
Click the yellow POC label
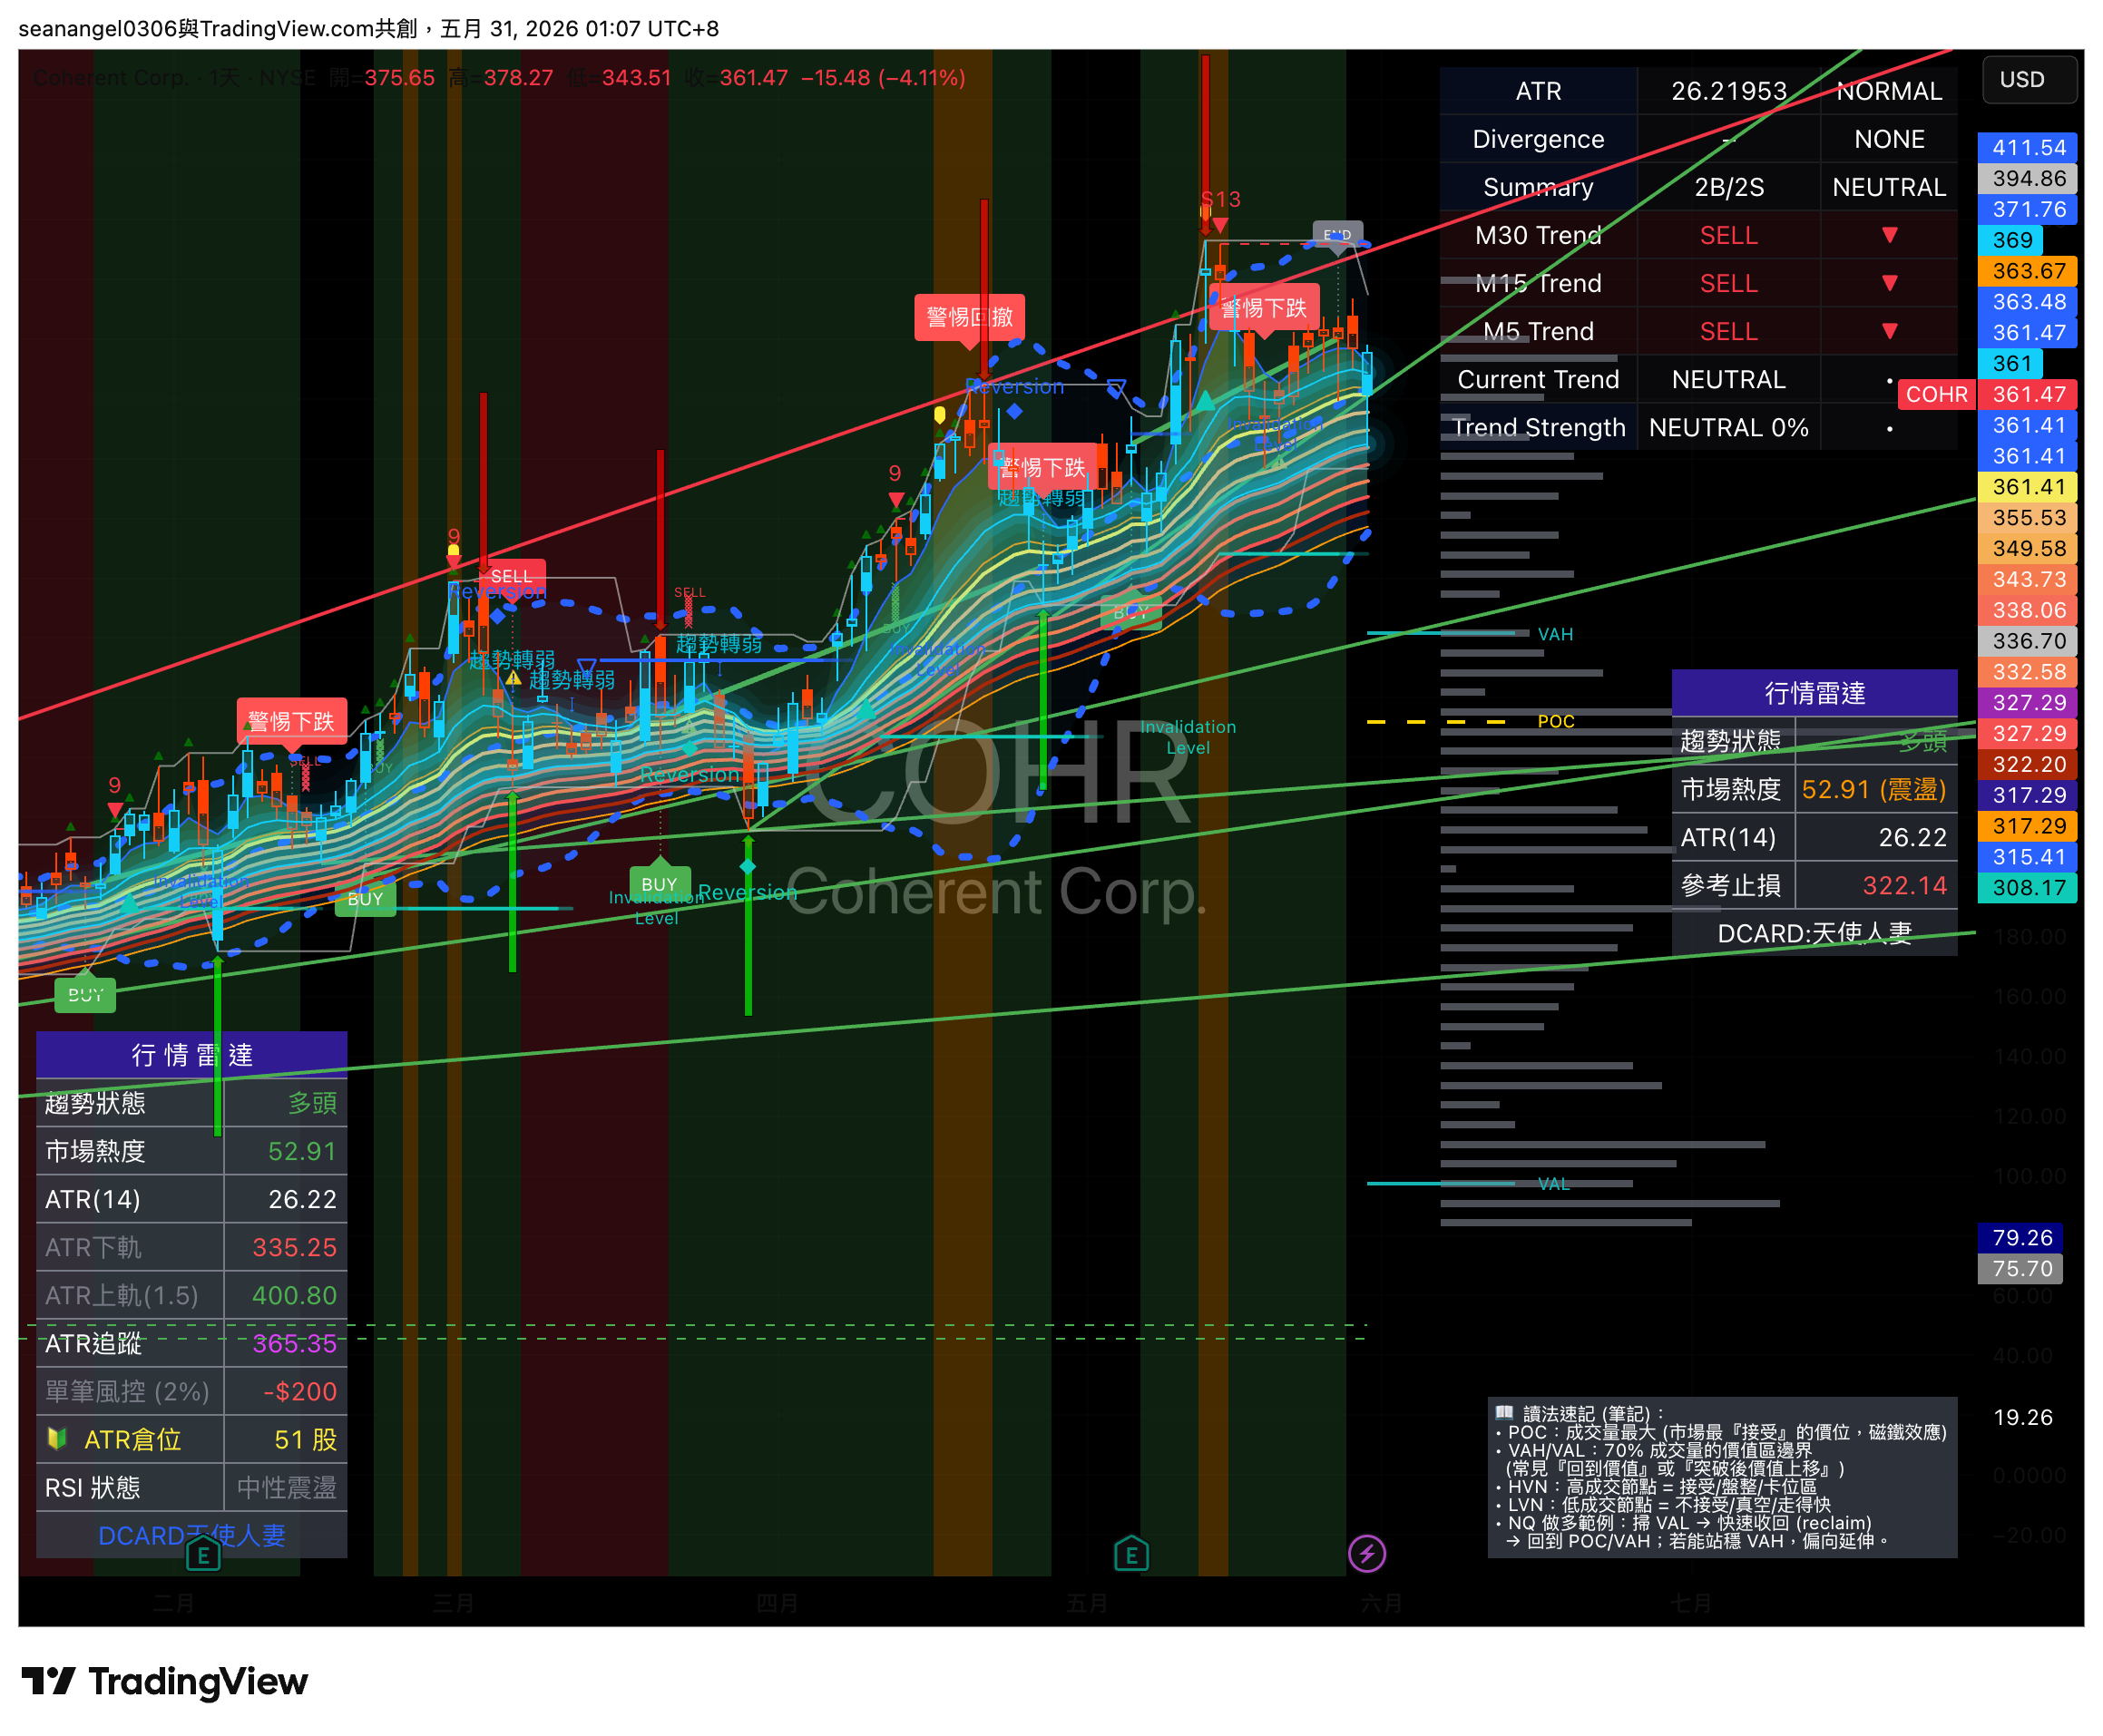tap(1556, 721)
